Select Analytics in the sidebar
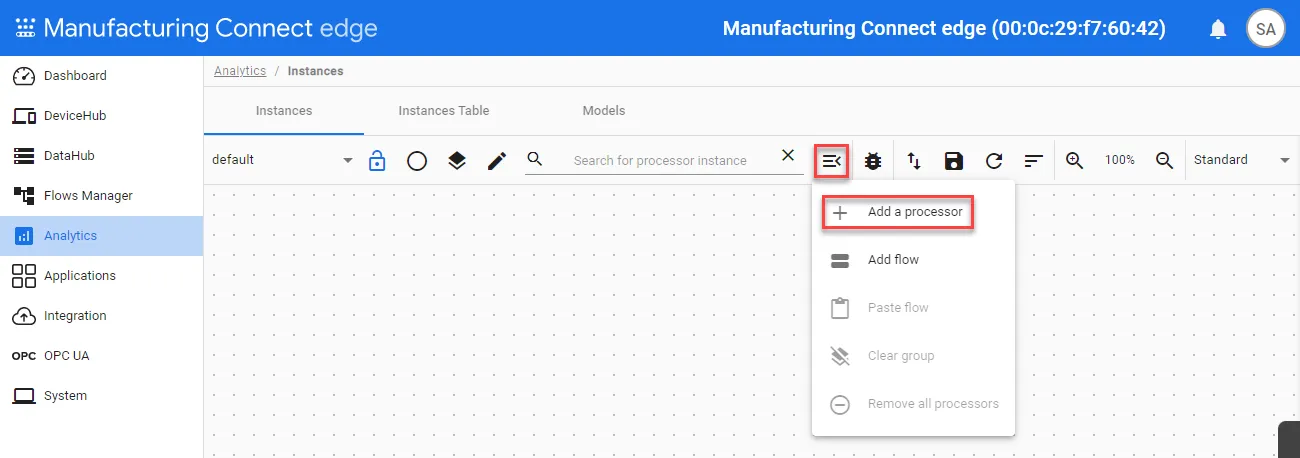The image size is (1300, 458). tap(101, 236)
